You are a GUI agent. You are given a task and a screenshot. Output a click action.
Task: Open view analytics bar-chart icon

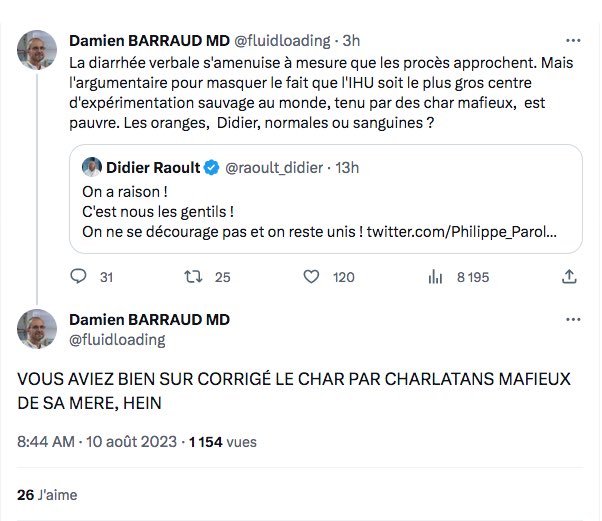(436, 277)
